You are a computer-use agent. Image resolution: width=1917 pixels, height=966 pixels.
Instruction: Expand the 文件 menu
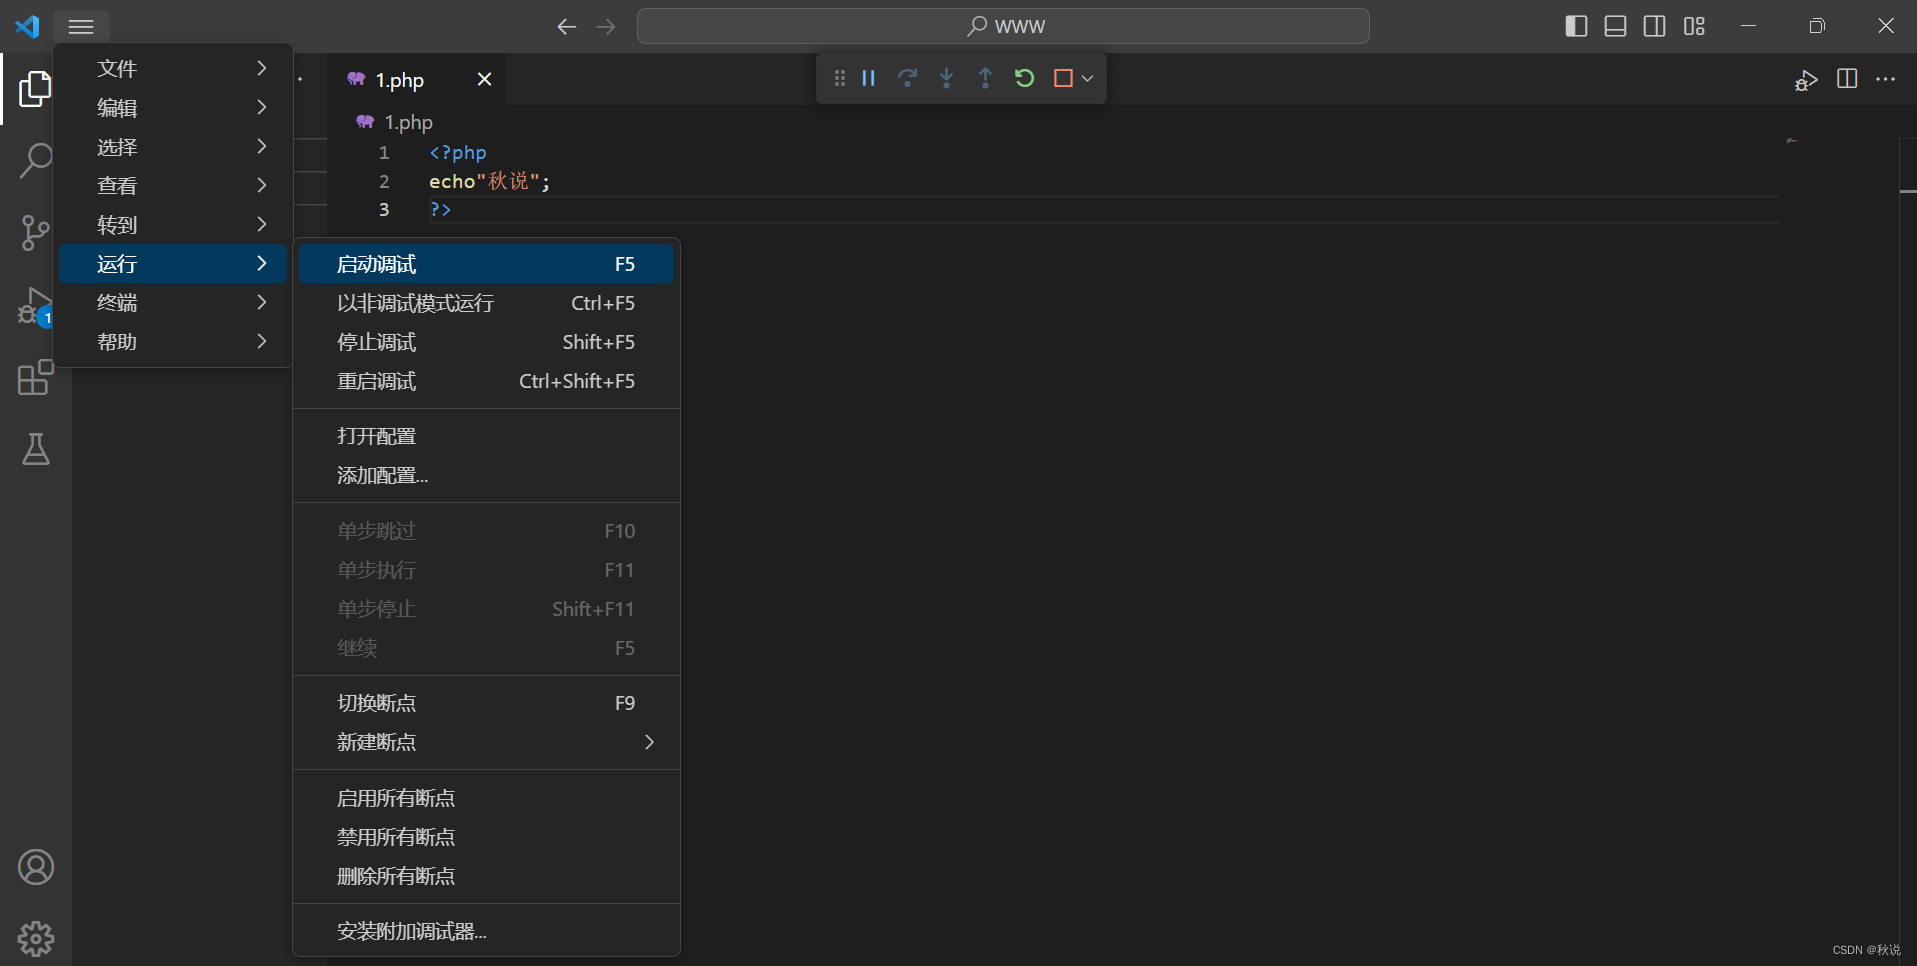click(x=174, y=68)
